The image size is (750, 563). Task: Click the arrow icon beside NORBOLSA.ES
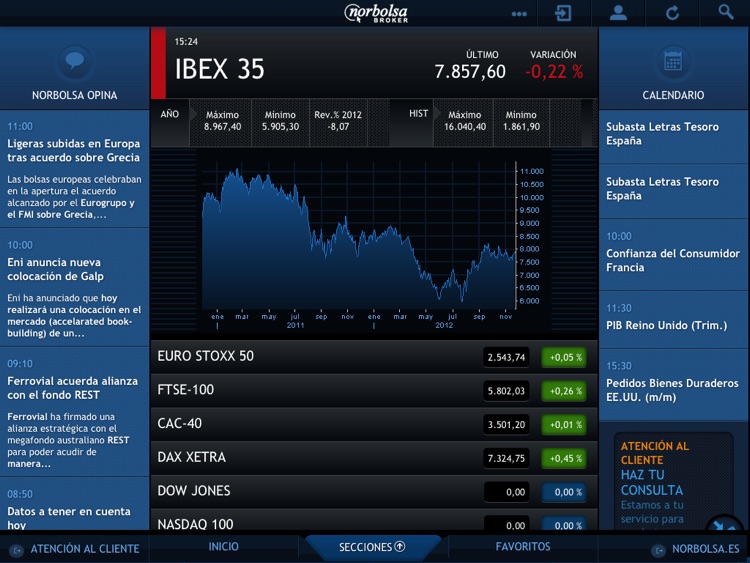(659, 550)
